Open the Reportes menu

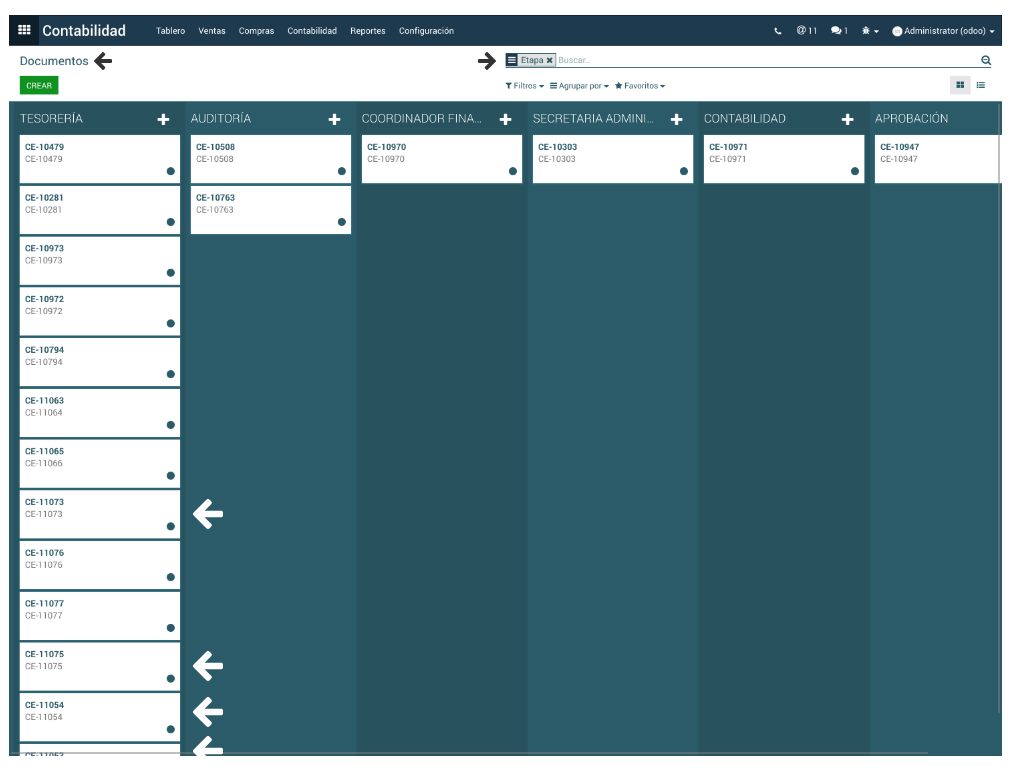click(x=367, y=31)
